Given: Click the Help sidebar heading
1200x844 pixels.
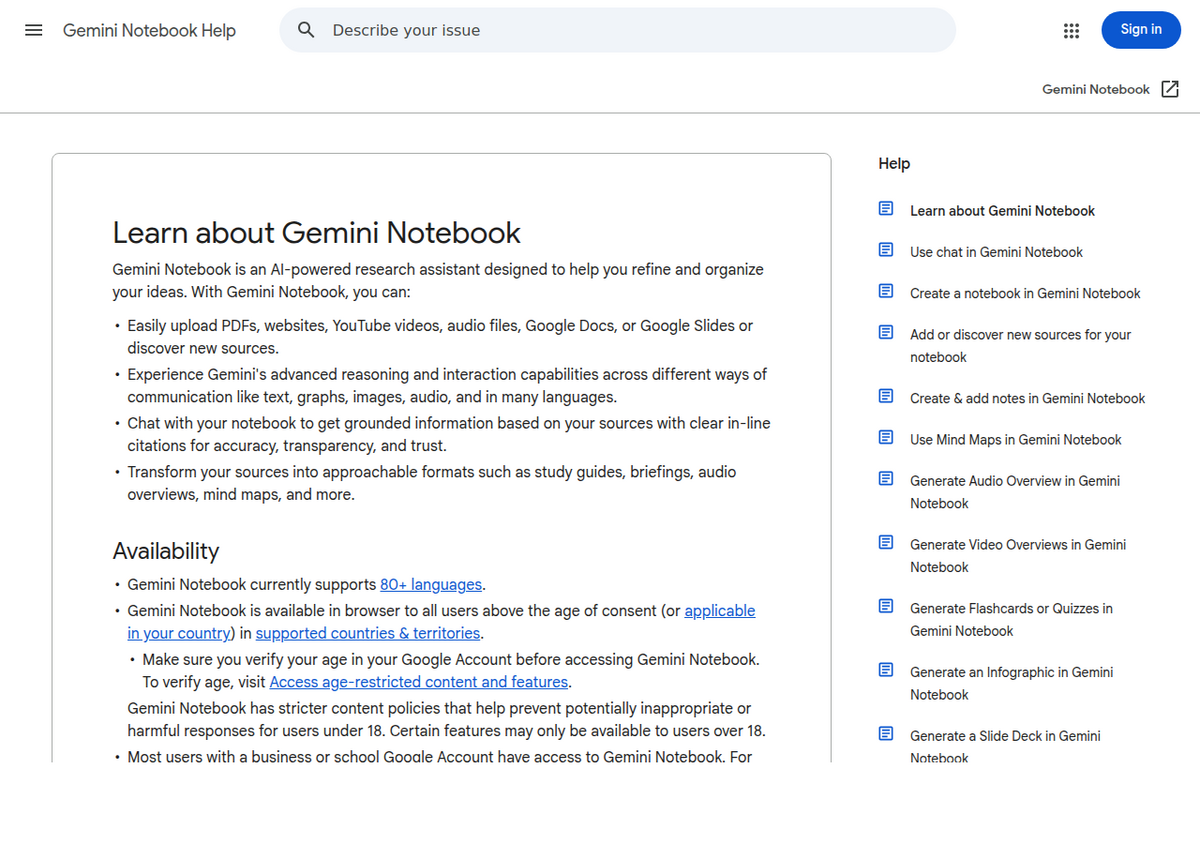Looking at the screenshot, I should (894, 164).
